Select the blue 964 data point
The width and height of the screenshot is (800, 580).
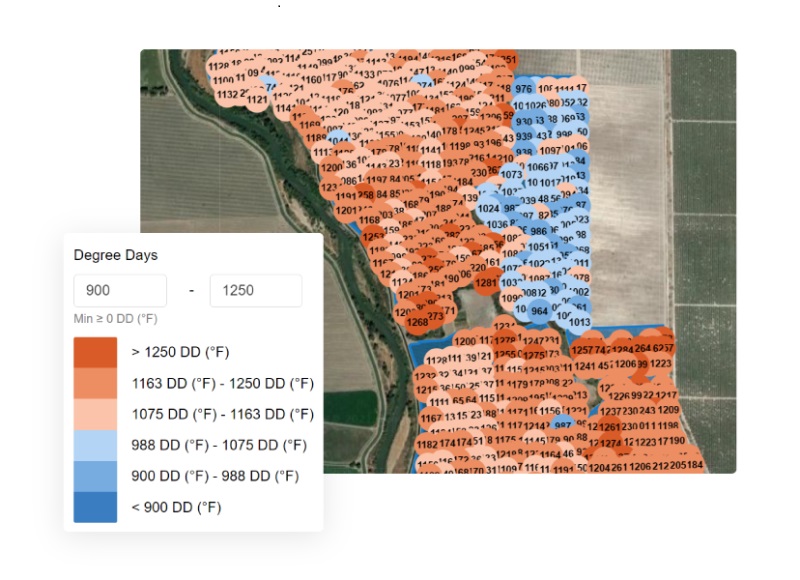539,311
